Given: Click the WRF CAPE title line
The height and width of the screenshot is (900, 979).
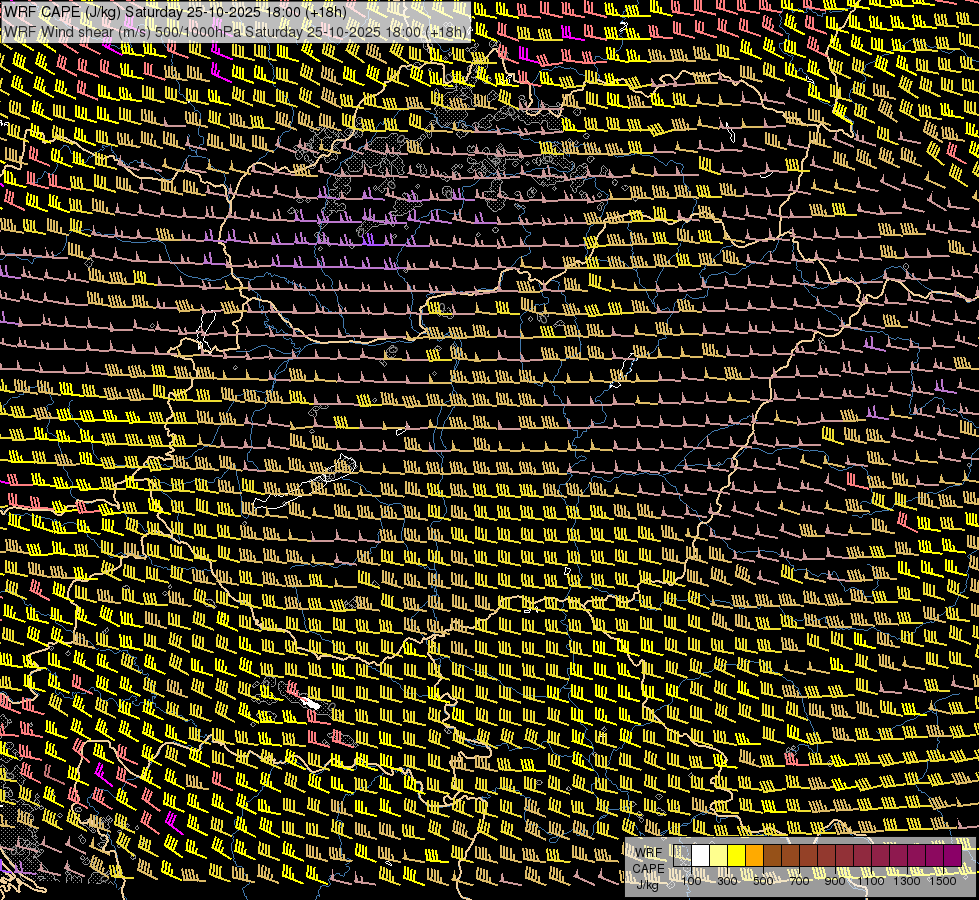Looking at the screenshot, I should [175, 12].
